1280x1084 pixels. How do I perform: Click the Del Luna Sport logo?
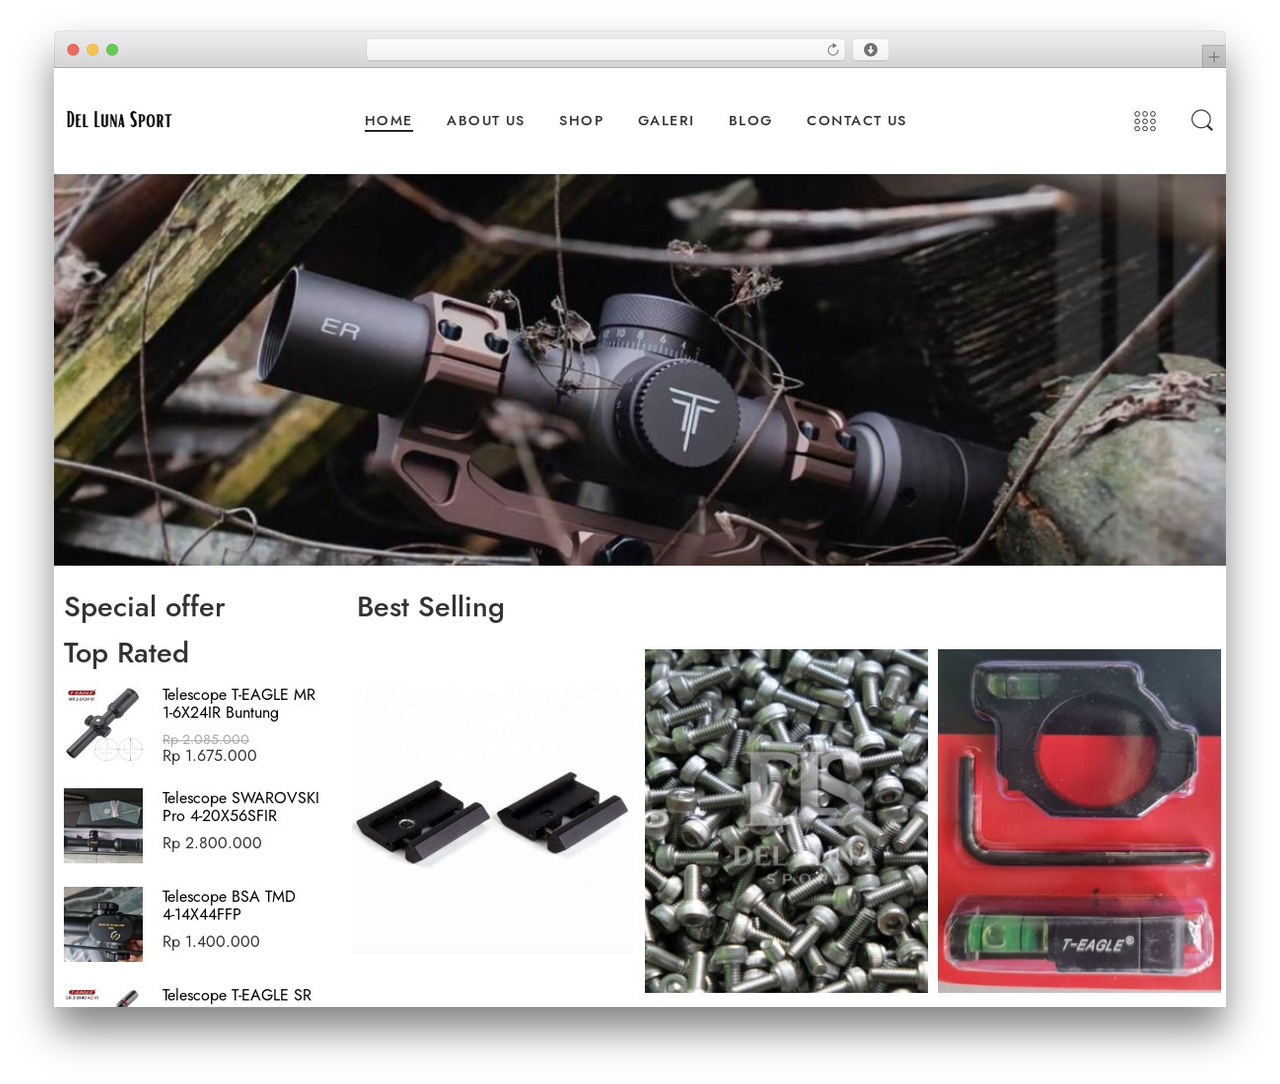(119, 120)
